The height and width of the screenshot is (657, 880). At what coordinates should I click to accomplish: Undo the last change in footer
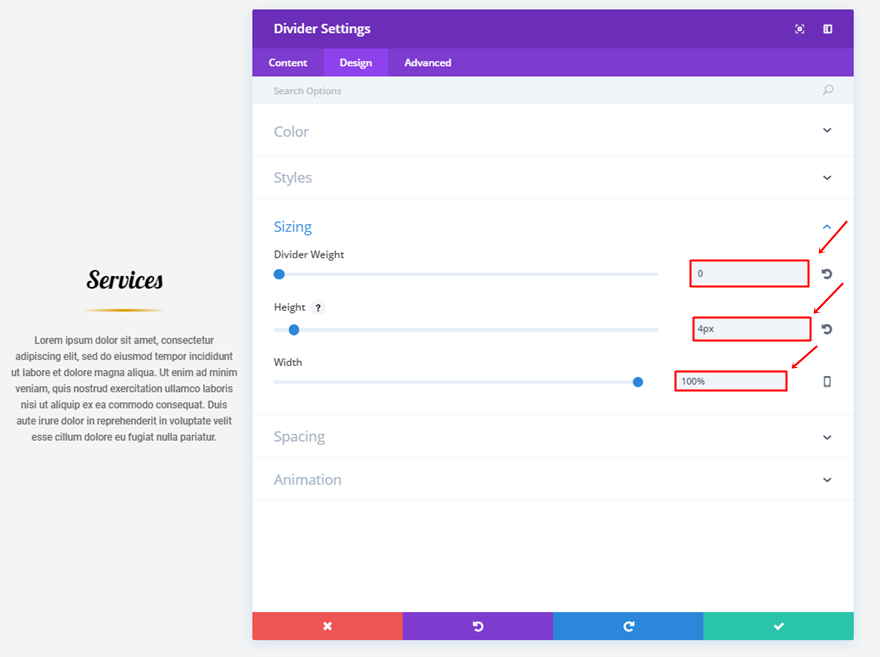[x=478, y=626]
